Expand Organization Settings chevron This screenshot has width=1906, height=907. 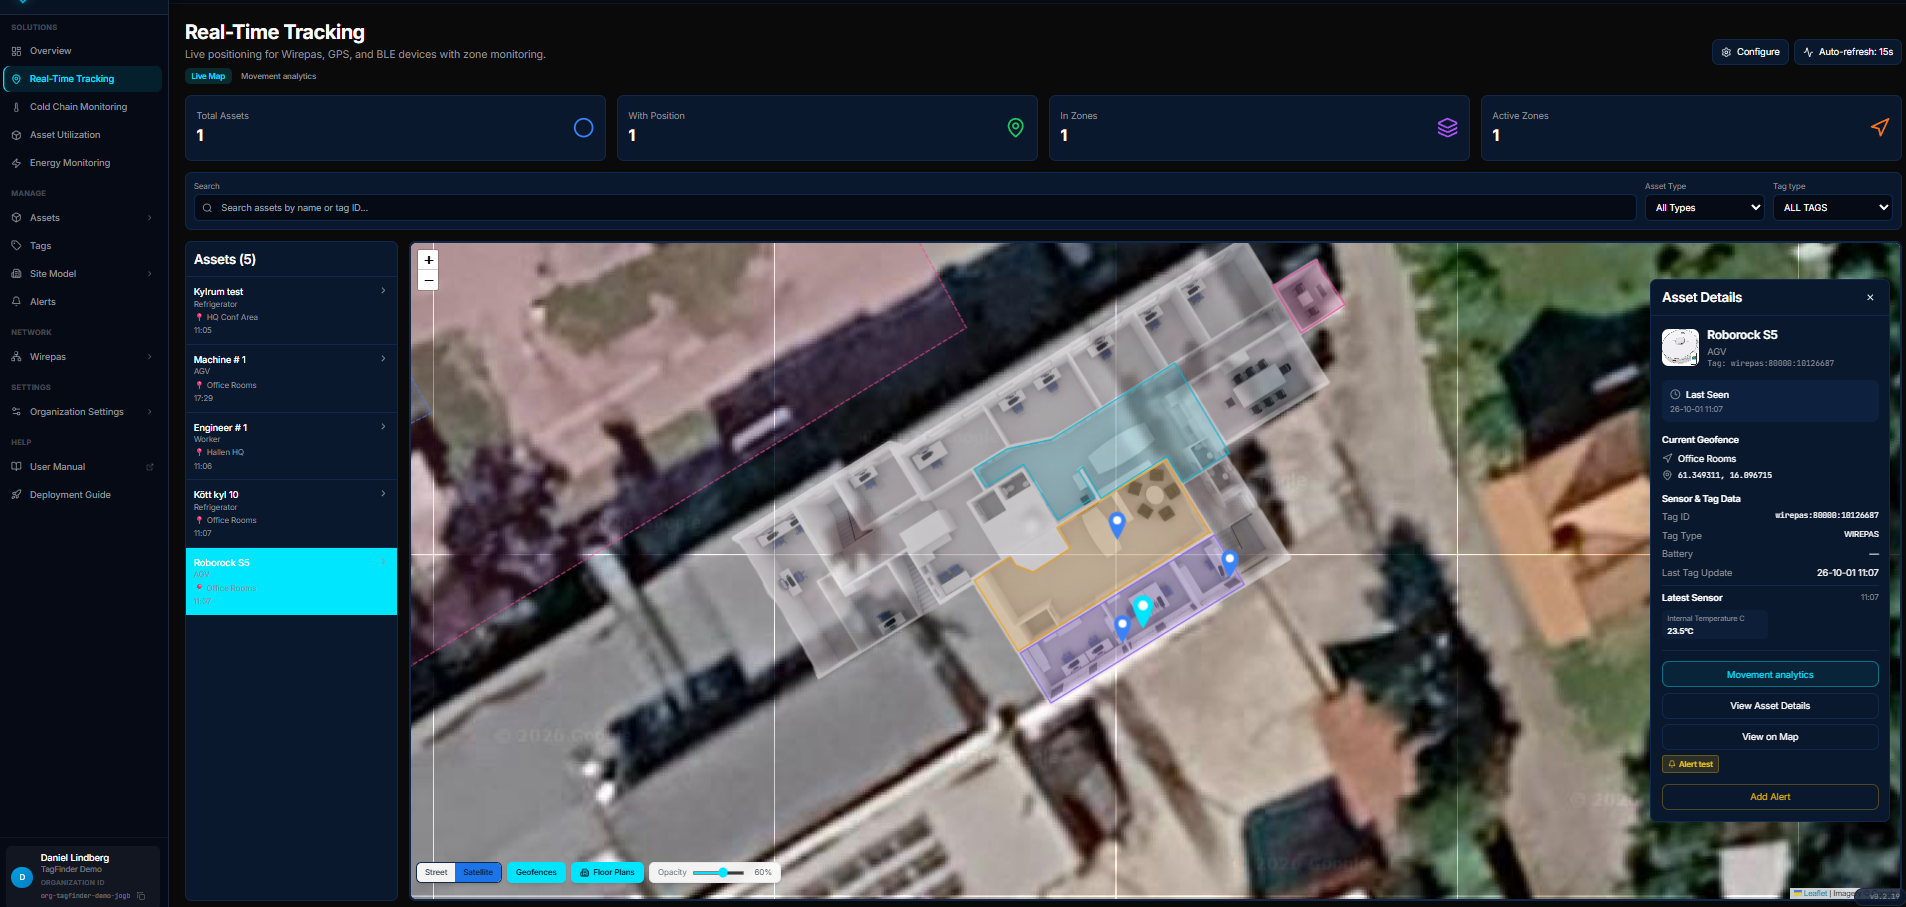150,412
